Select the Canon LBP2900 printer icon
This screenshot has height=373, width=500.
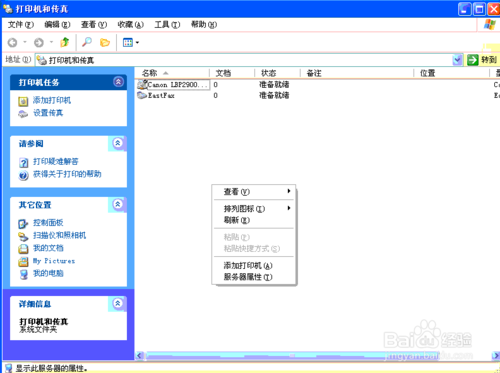[142, 84]
